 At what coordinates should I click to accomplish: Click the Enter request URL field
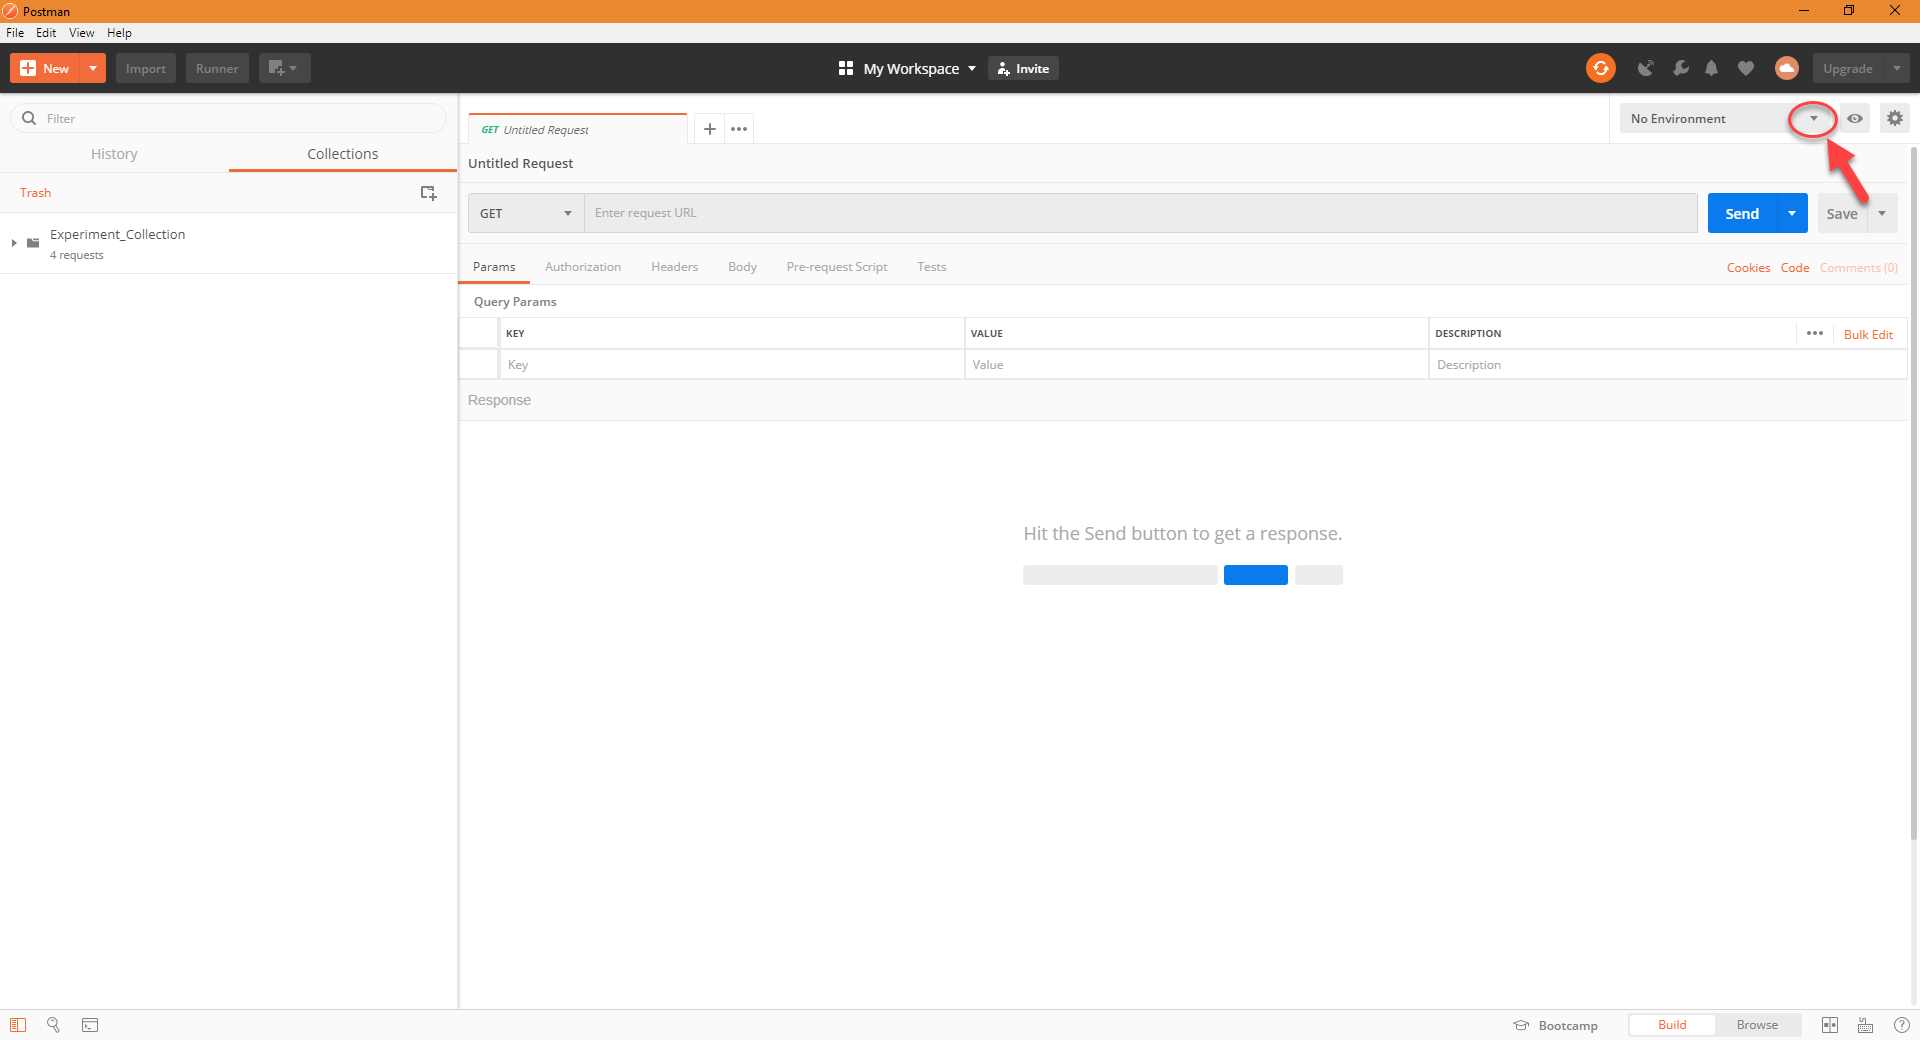tap(1141, 213)
